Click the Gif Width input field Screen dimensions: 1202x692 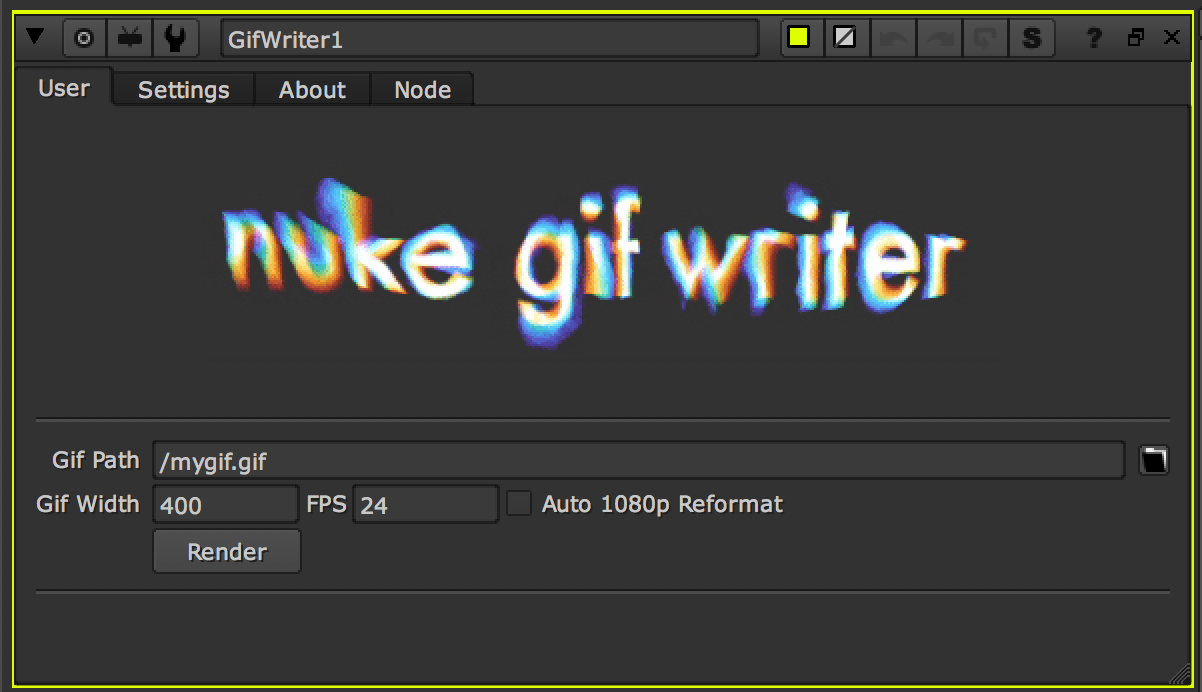pyautogui.click(x=225, y=505)
